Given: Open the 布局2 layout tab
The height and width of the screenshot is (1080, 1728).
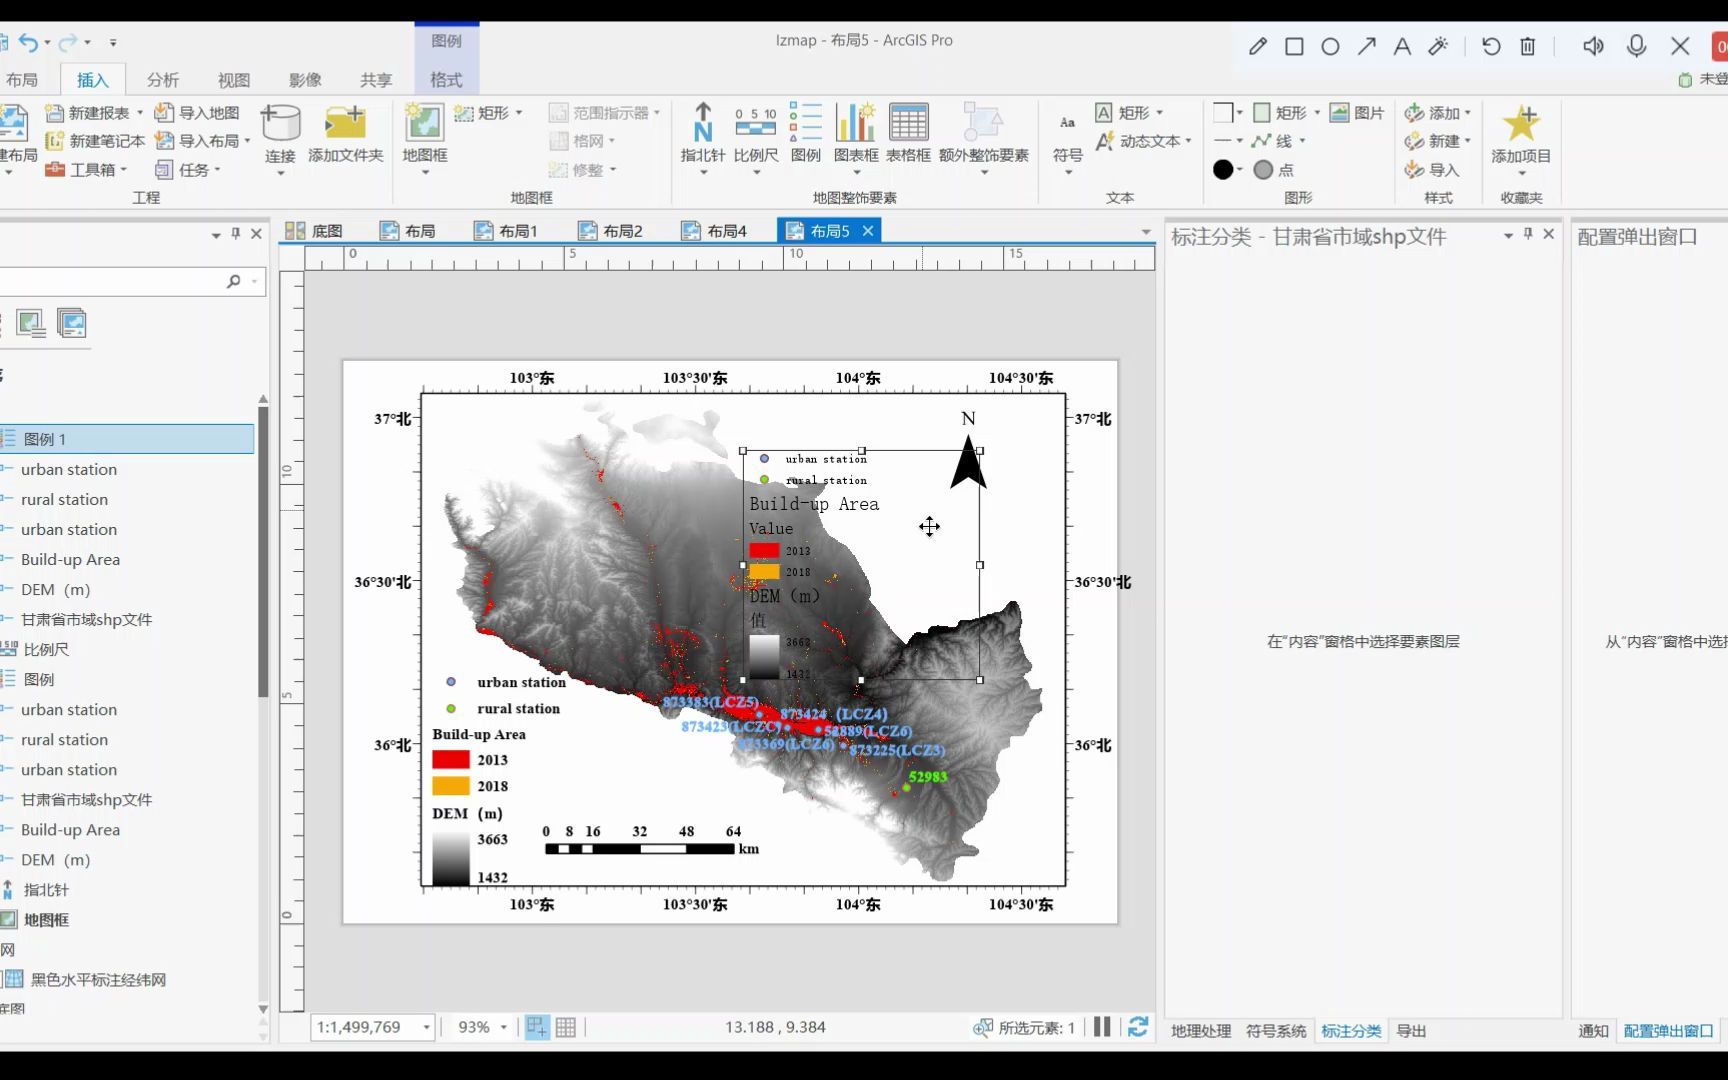Looking at the screenshot, I should click(621, 230).
